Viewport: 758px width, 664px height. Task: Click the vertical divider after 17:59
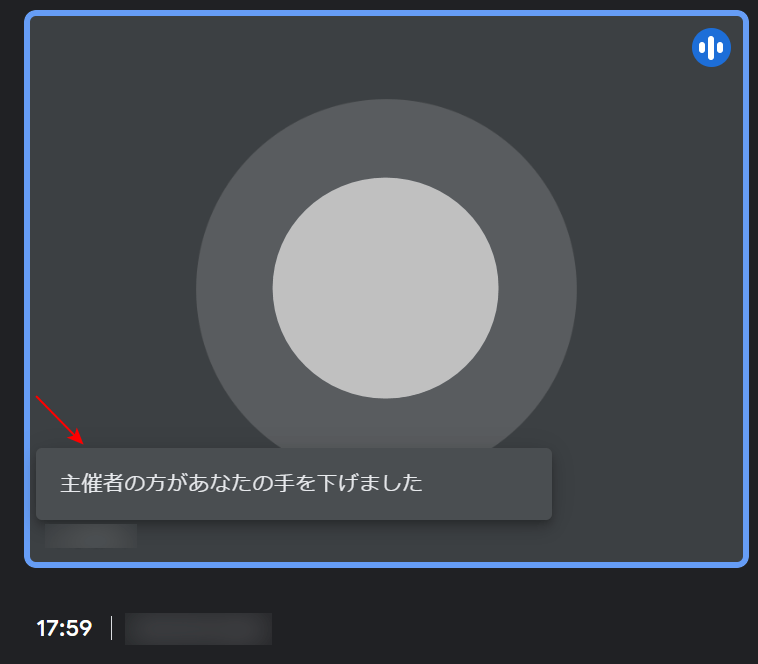coord(111,628)
